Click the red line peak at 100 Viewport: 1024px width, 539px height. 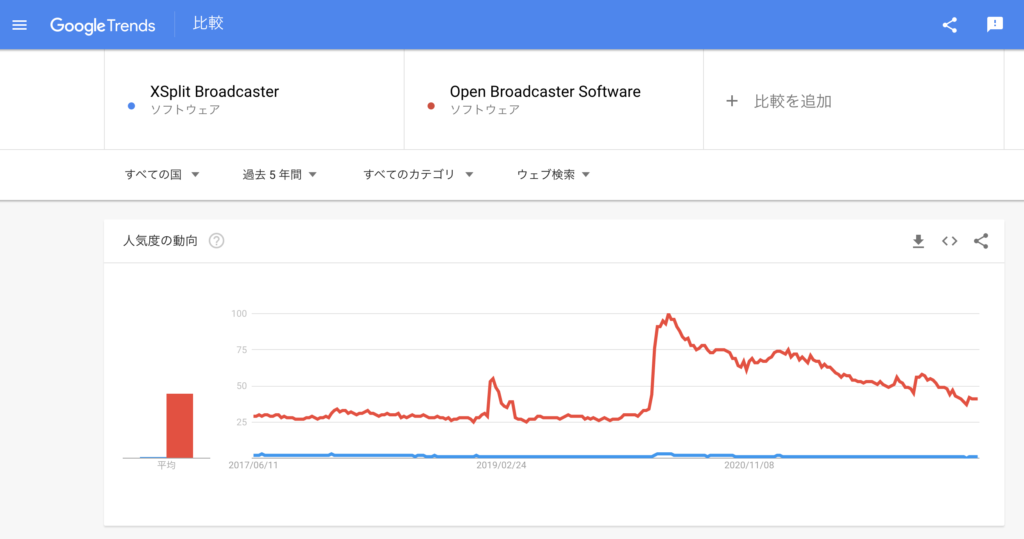tap(668, 316)
